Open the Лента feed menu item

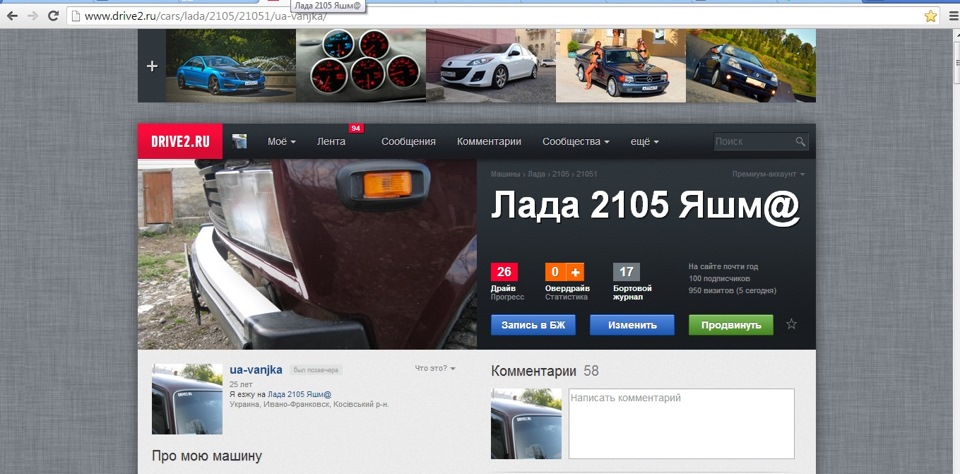(x=331, y=141)
